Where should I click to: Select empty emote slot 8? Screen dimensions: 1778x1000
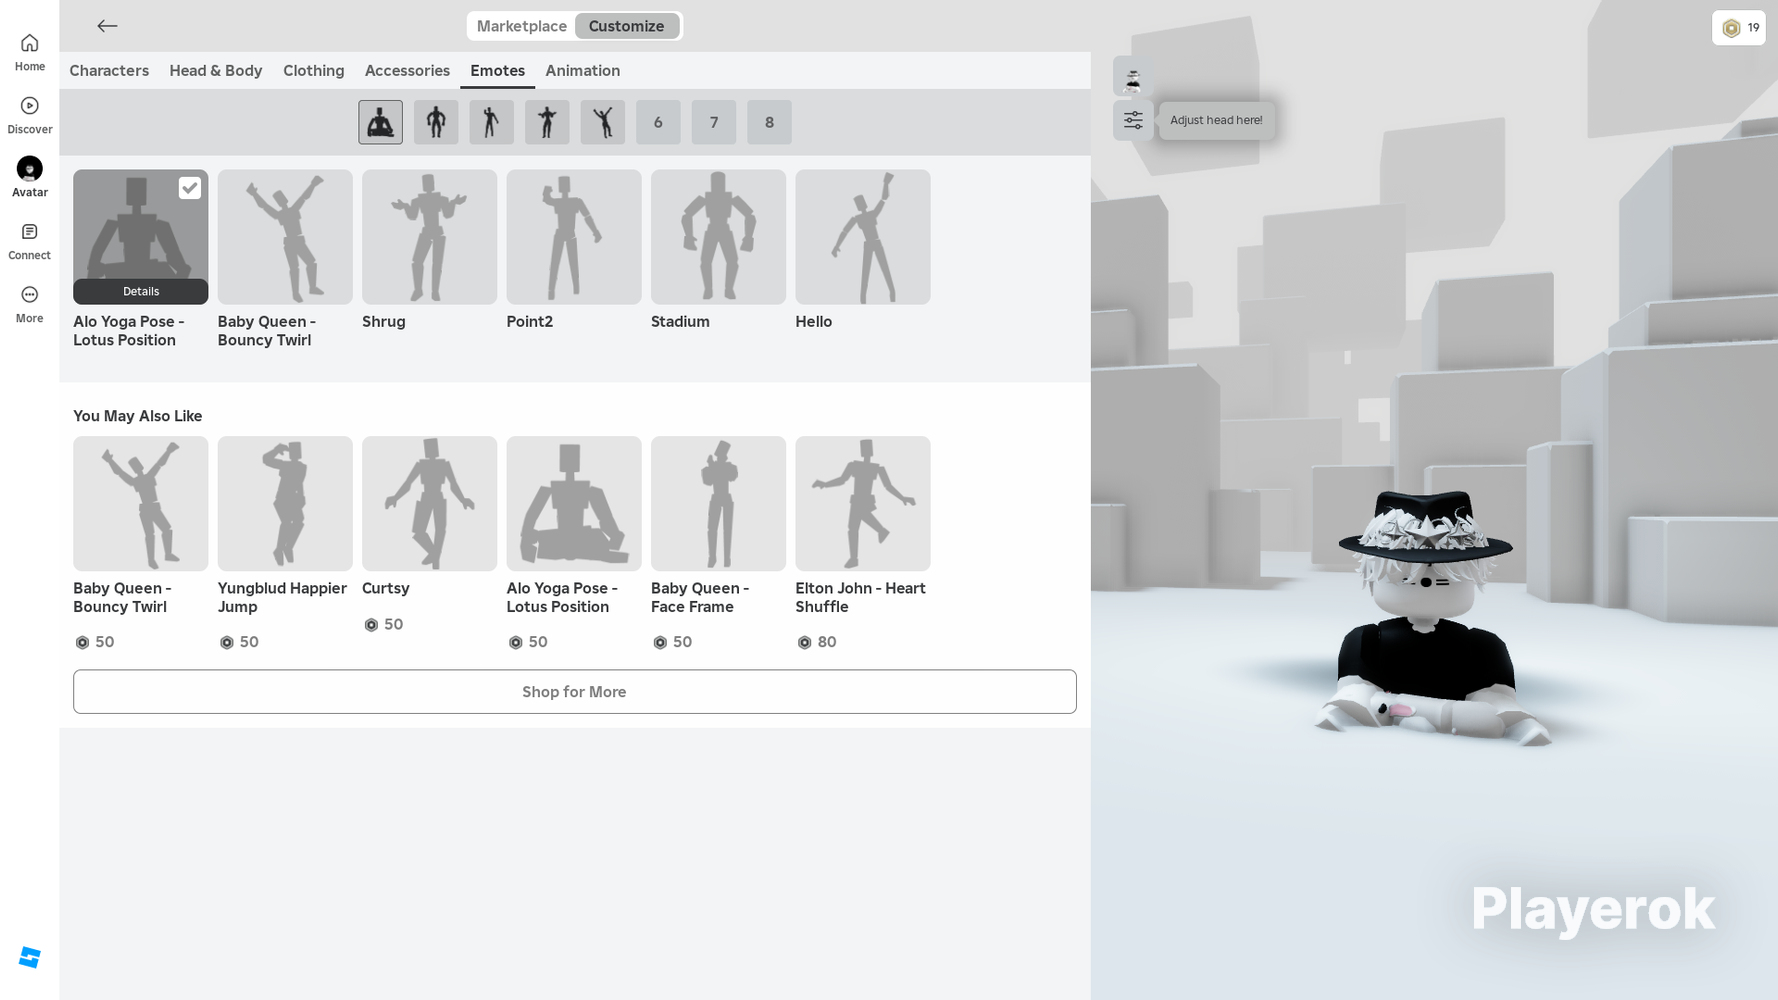[769, 122]
